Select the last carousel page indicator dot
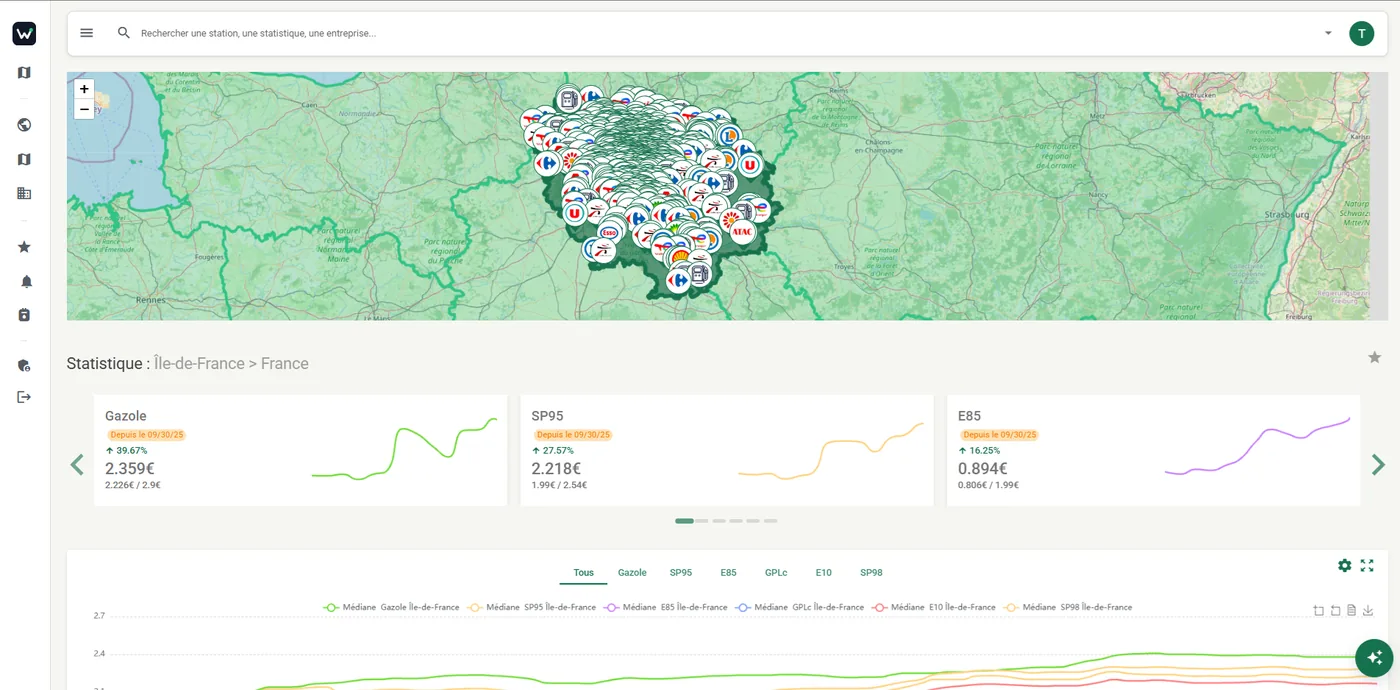Image resolution: width=1400 pixels, height=690 pixels. click(x=770, y=521)
